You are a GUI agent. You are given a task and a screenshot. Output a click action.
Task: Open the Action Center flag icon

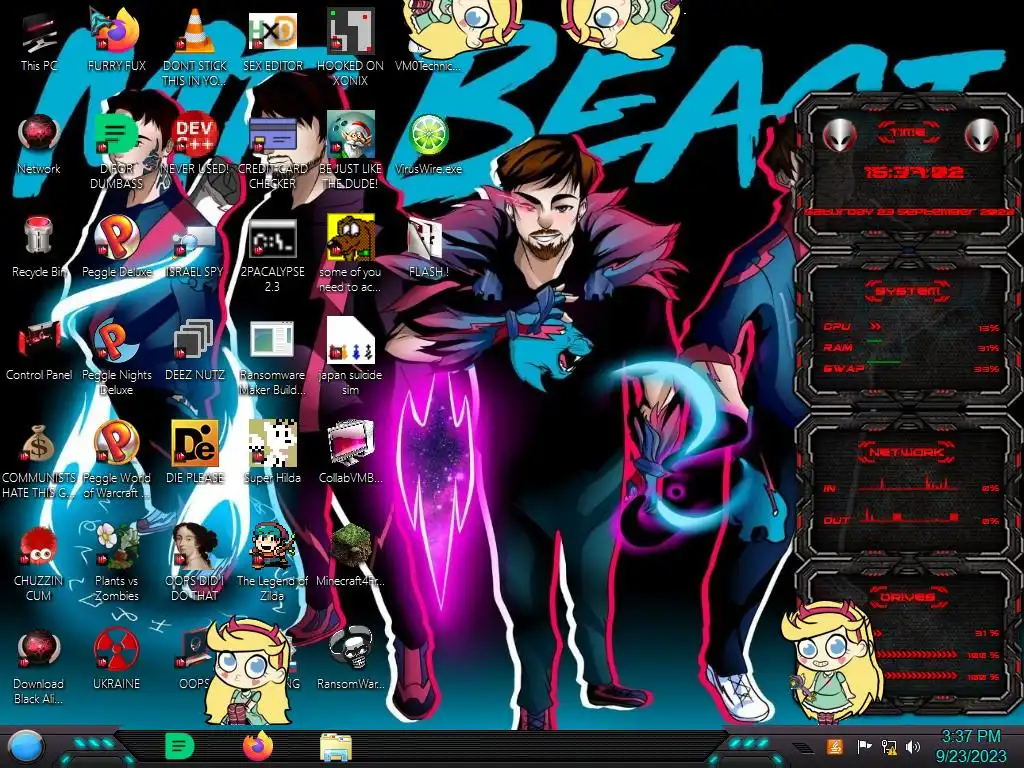point(864,746)
